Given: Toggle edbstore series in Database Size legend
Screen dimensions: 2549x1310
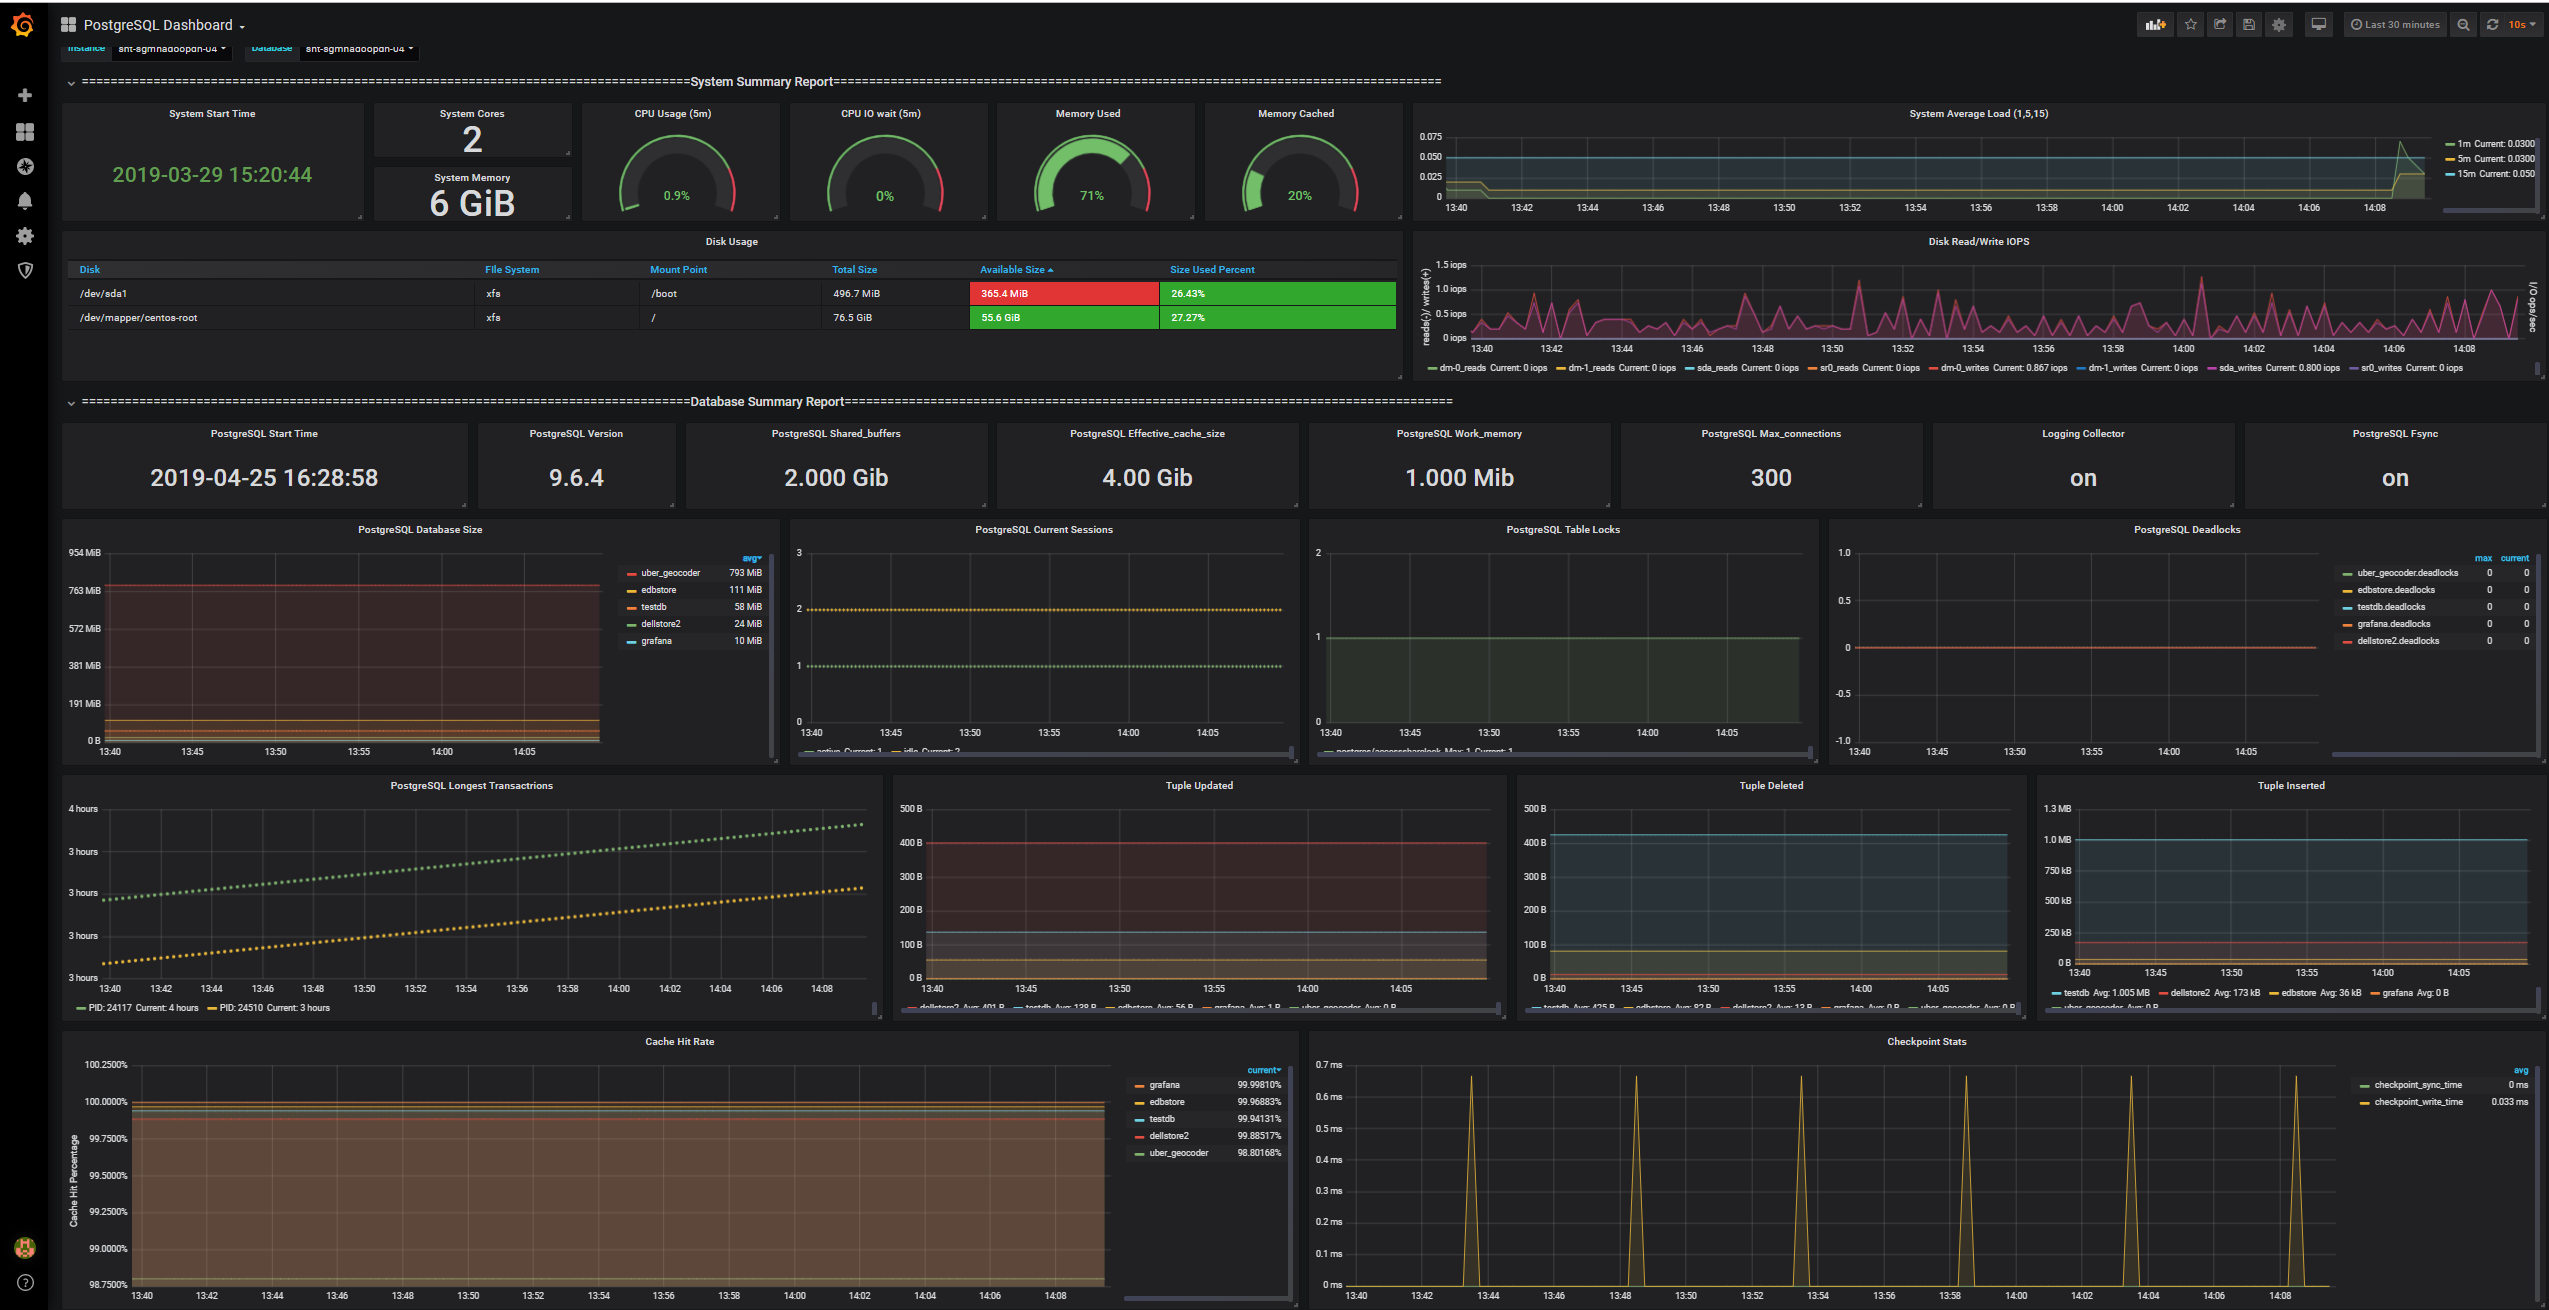Looking at the screenshot, I should pos(658,590).
